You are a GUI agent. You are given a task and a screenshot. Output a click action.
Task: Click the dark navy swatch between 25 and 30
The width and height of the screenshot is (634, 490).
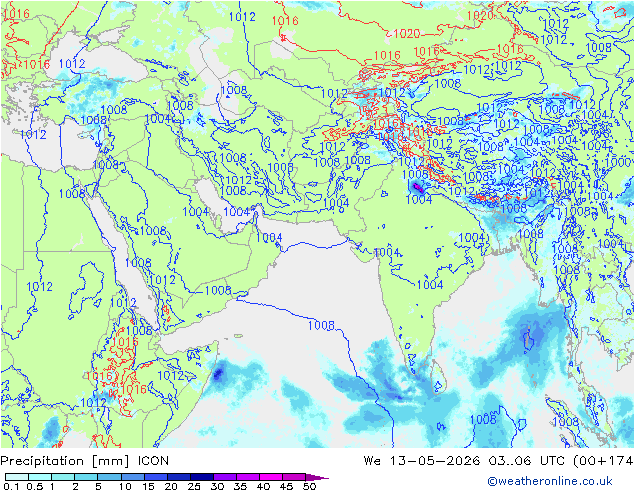[202, 477]
